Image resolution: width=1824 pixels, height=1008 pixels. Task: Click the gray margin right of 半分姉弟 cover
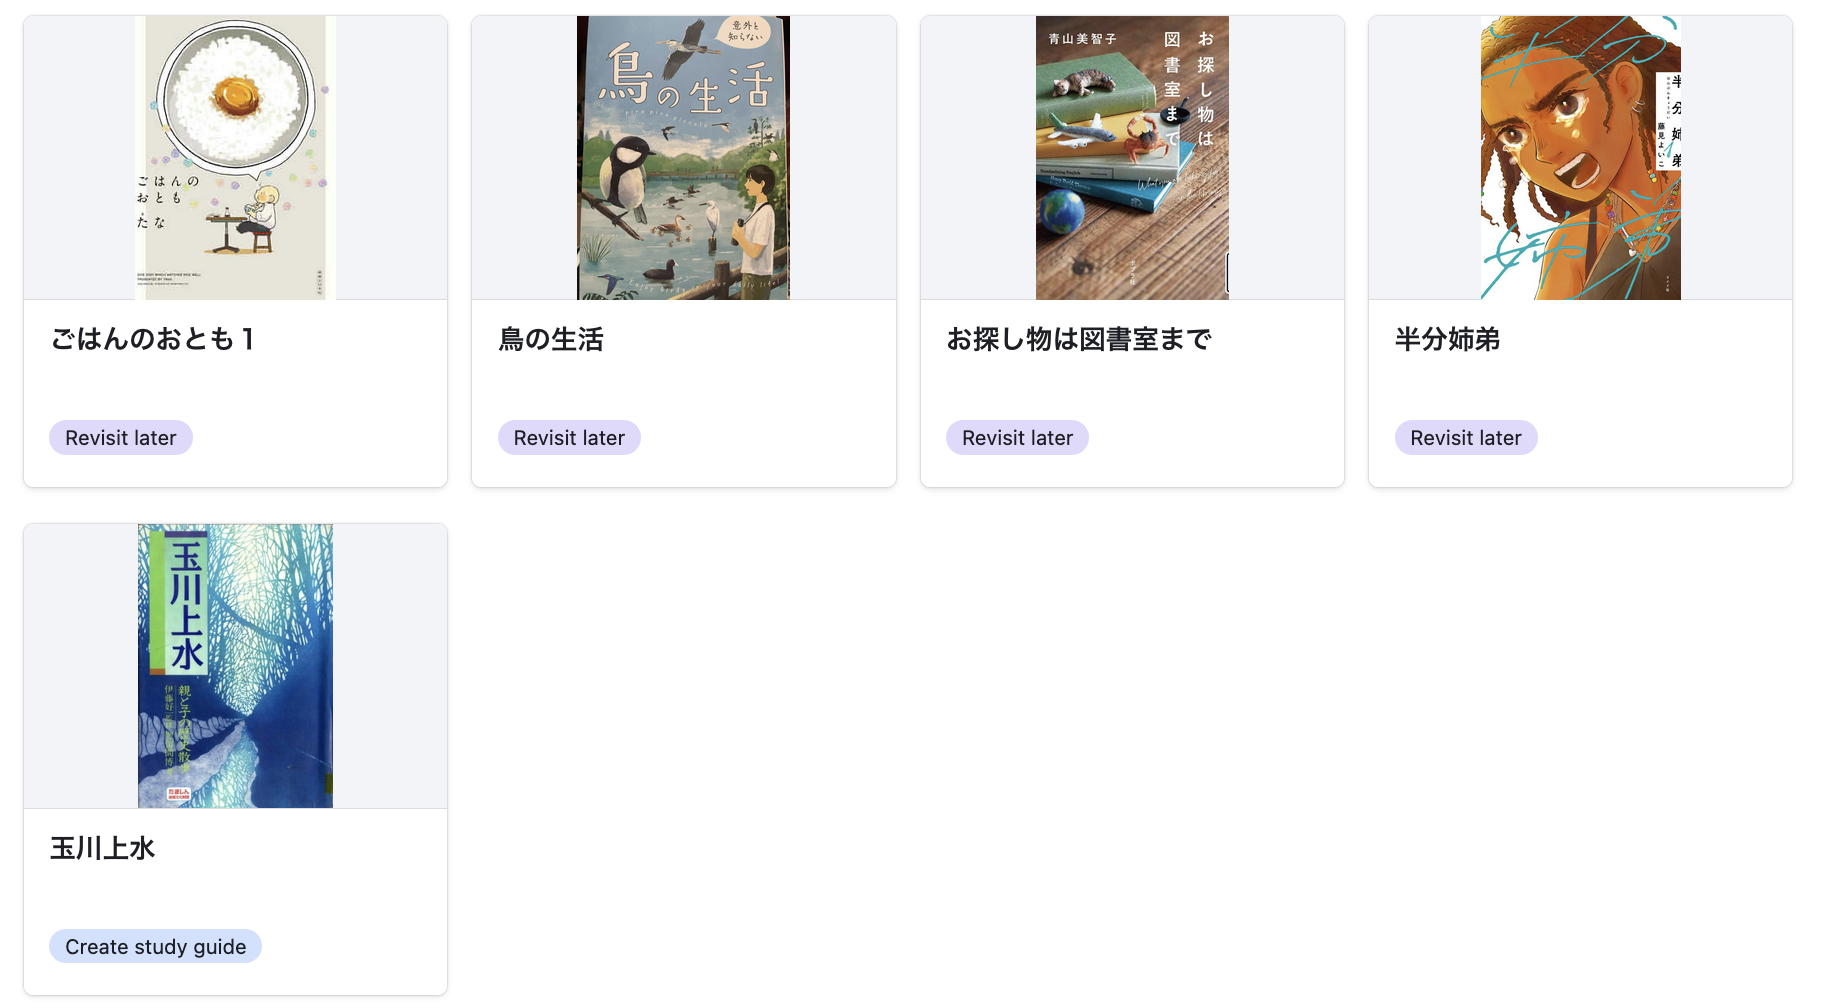tap(1736, 158)
